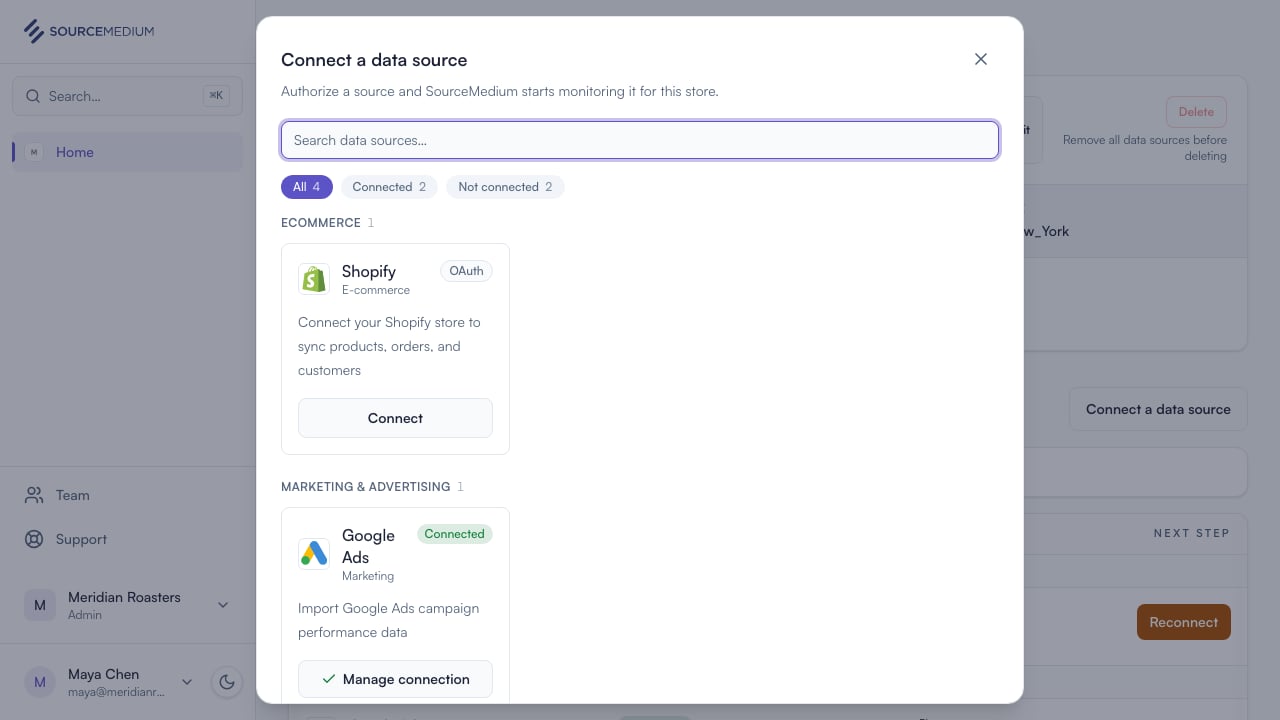Open Home in the sidebar
This screenshot has height=720, width=1280.
click(127, 152)
